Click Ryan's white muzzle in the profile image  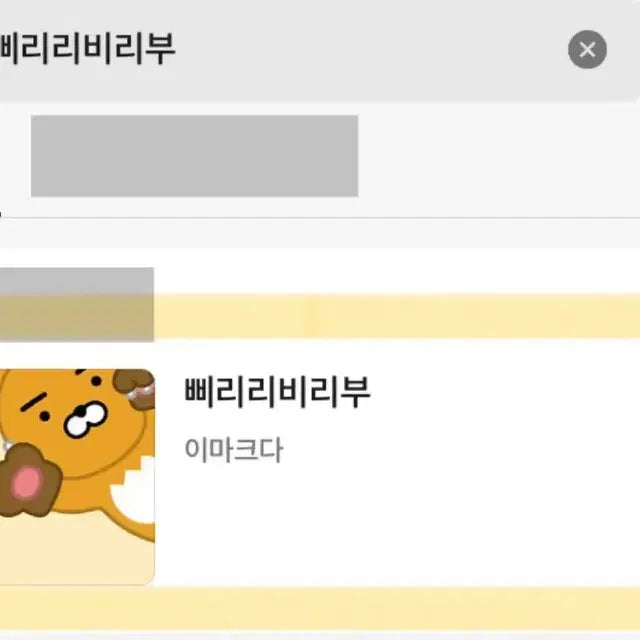click(85, 419)
